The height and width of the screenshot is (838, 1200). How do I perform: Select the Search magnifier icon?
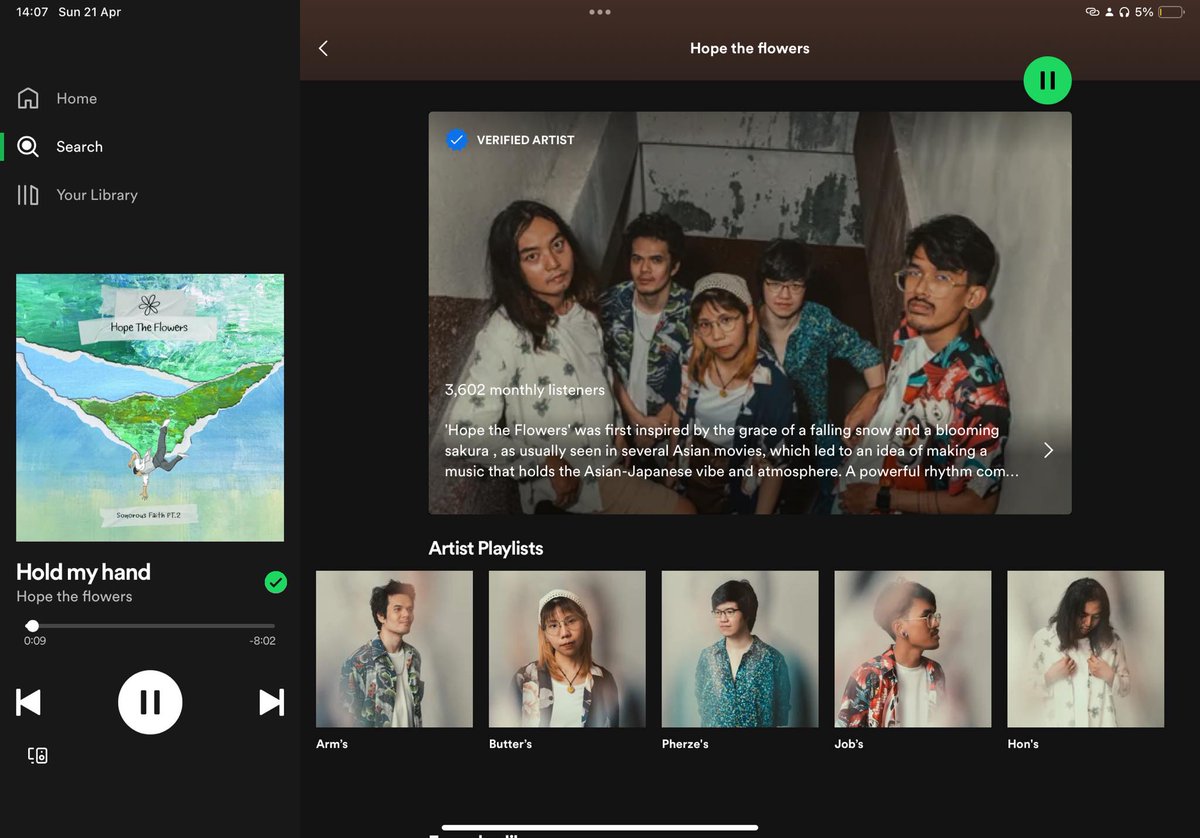point(28,147)
